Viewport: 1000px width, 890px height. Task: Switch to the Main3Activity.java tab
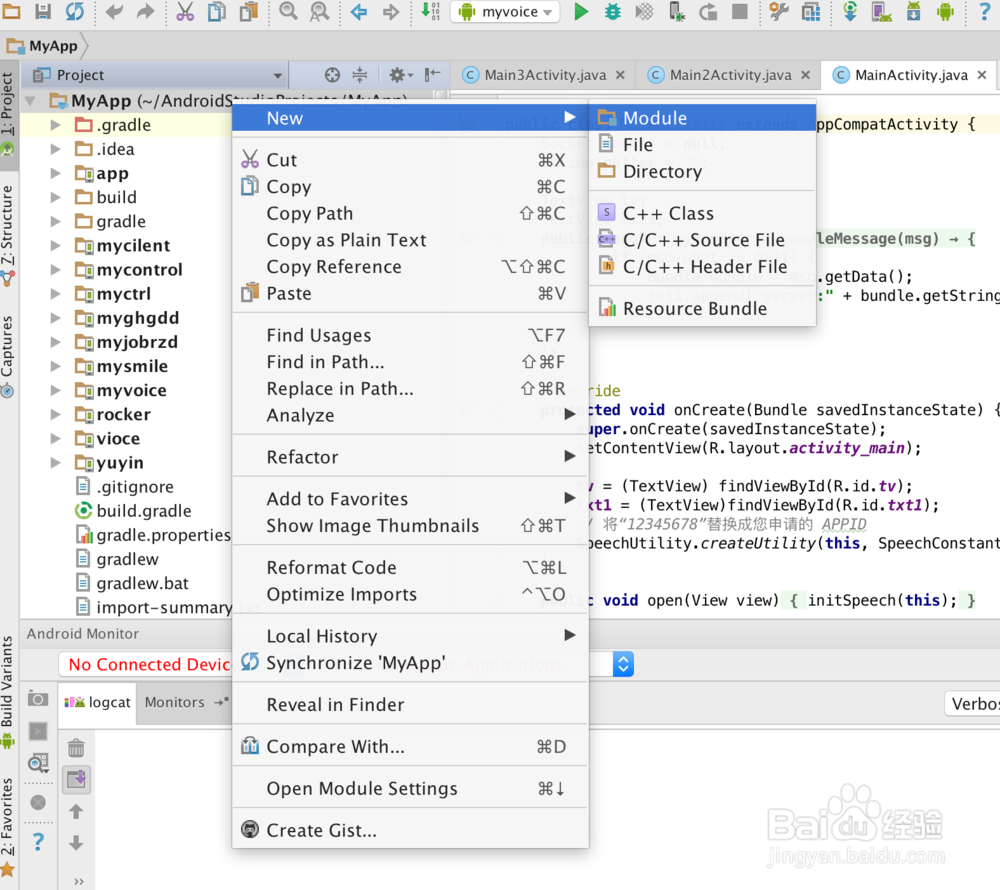tap(544, 75)
